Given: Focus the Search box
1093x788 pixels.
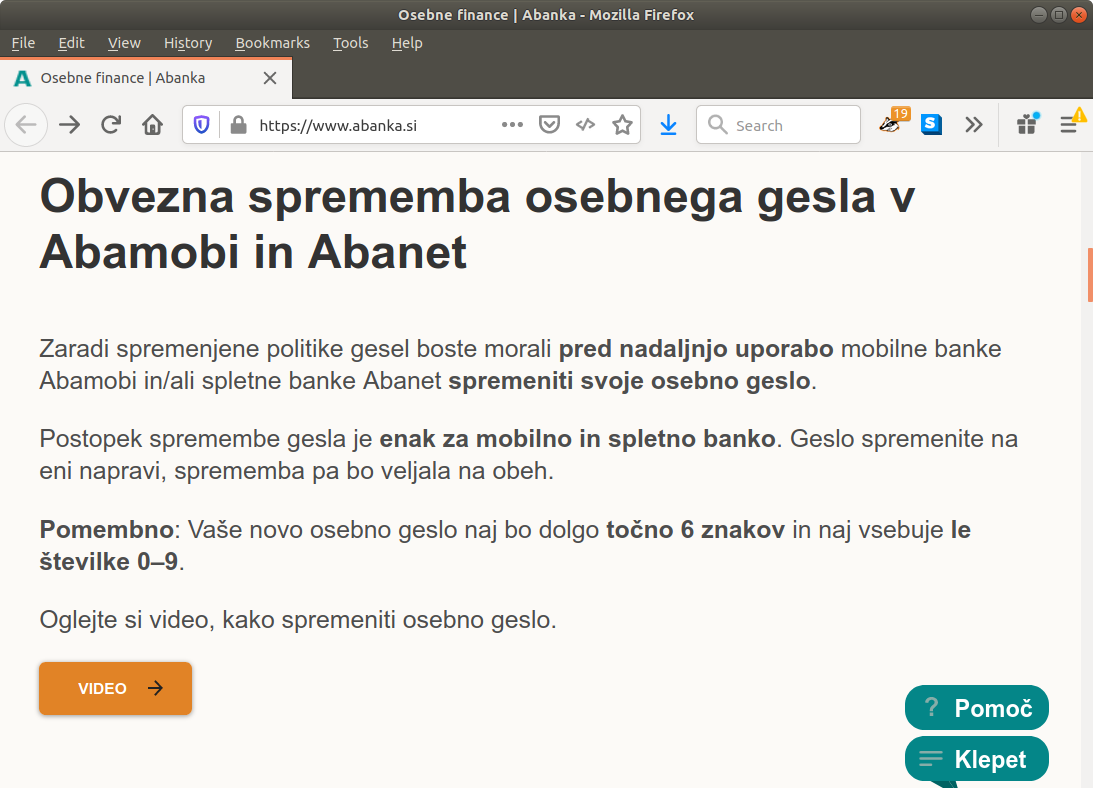Looking at the screenshot, I should 779,126.
